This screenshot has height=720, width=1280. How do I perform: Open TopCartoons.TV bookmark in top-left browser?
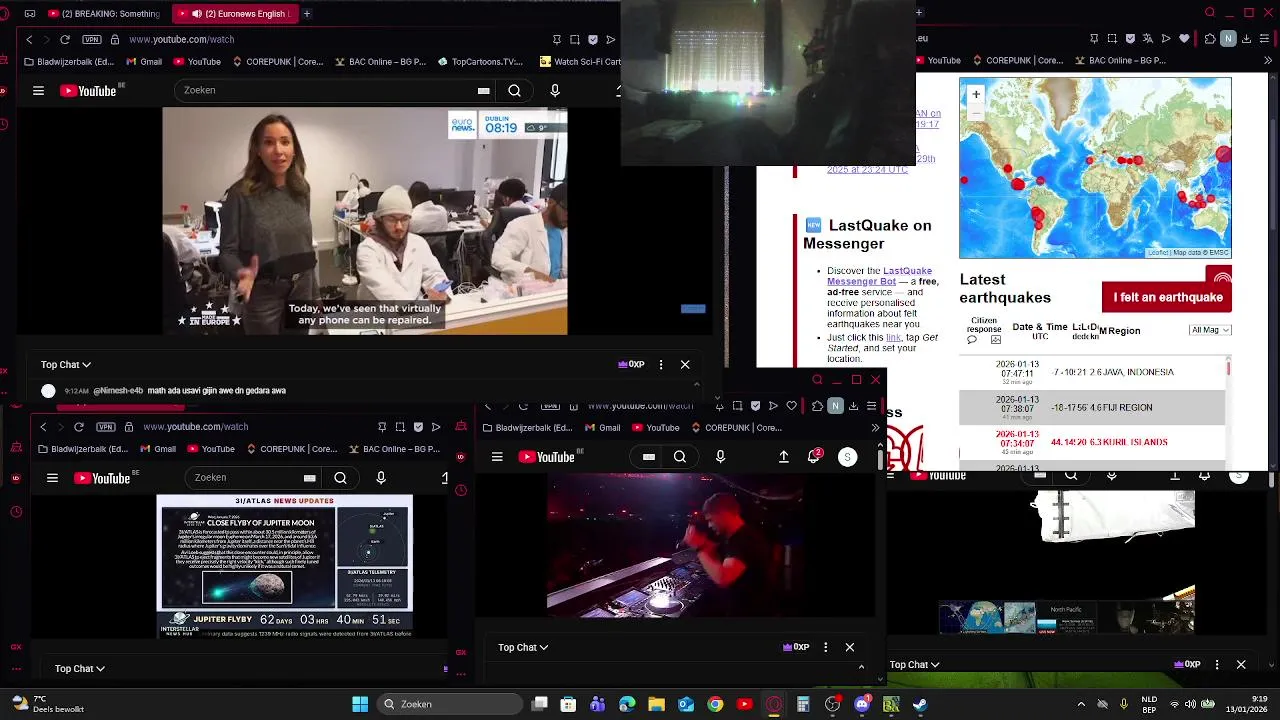pos(480,61)
